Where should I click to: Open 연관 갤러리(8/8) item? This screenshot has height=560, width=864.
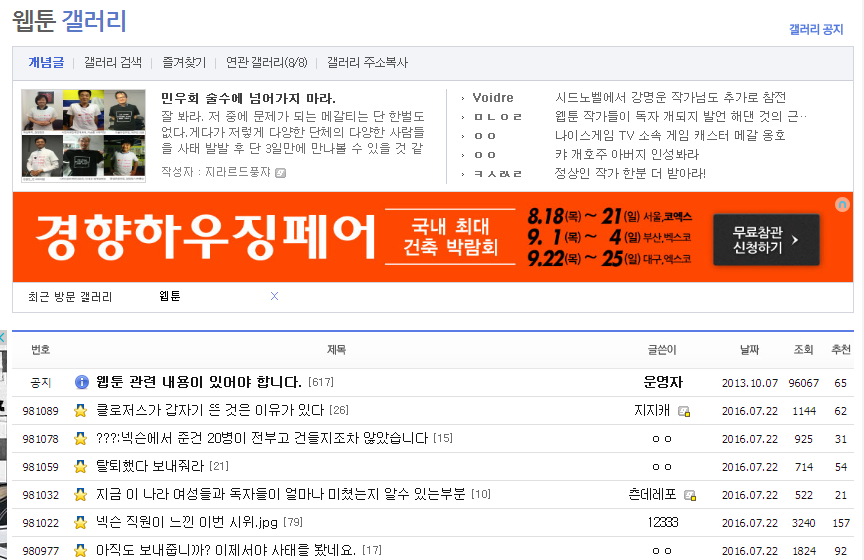pos(267,63)
